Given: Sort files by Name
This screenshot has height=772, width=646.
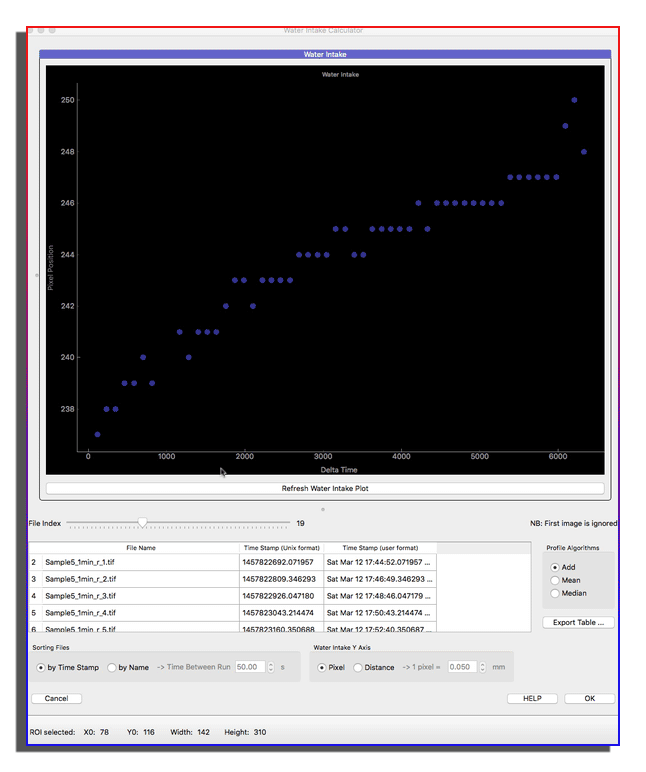Looking at the screenshot, I should [x=111, y=667].
